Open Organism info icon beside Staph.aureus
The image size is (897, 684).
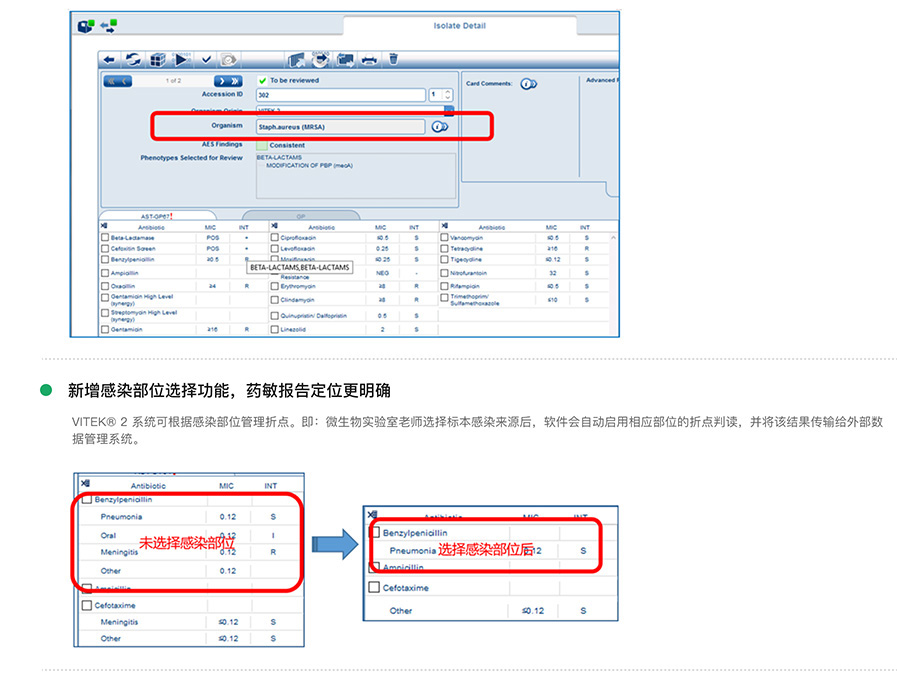(x=439, y=127)
